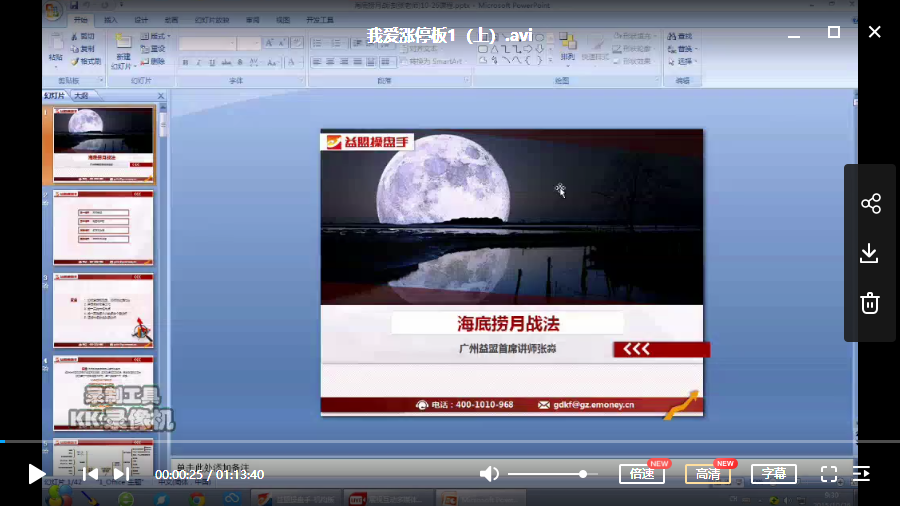Click the 剪切 cut command
The height and width of the screenshot is (506, 900).
pyautogui.click(x=83, y=37)
